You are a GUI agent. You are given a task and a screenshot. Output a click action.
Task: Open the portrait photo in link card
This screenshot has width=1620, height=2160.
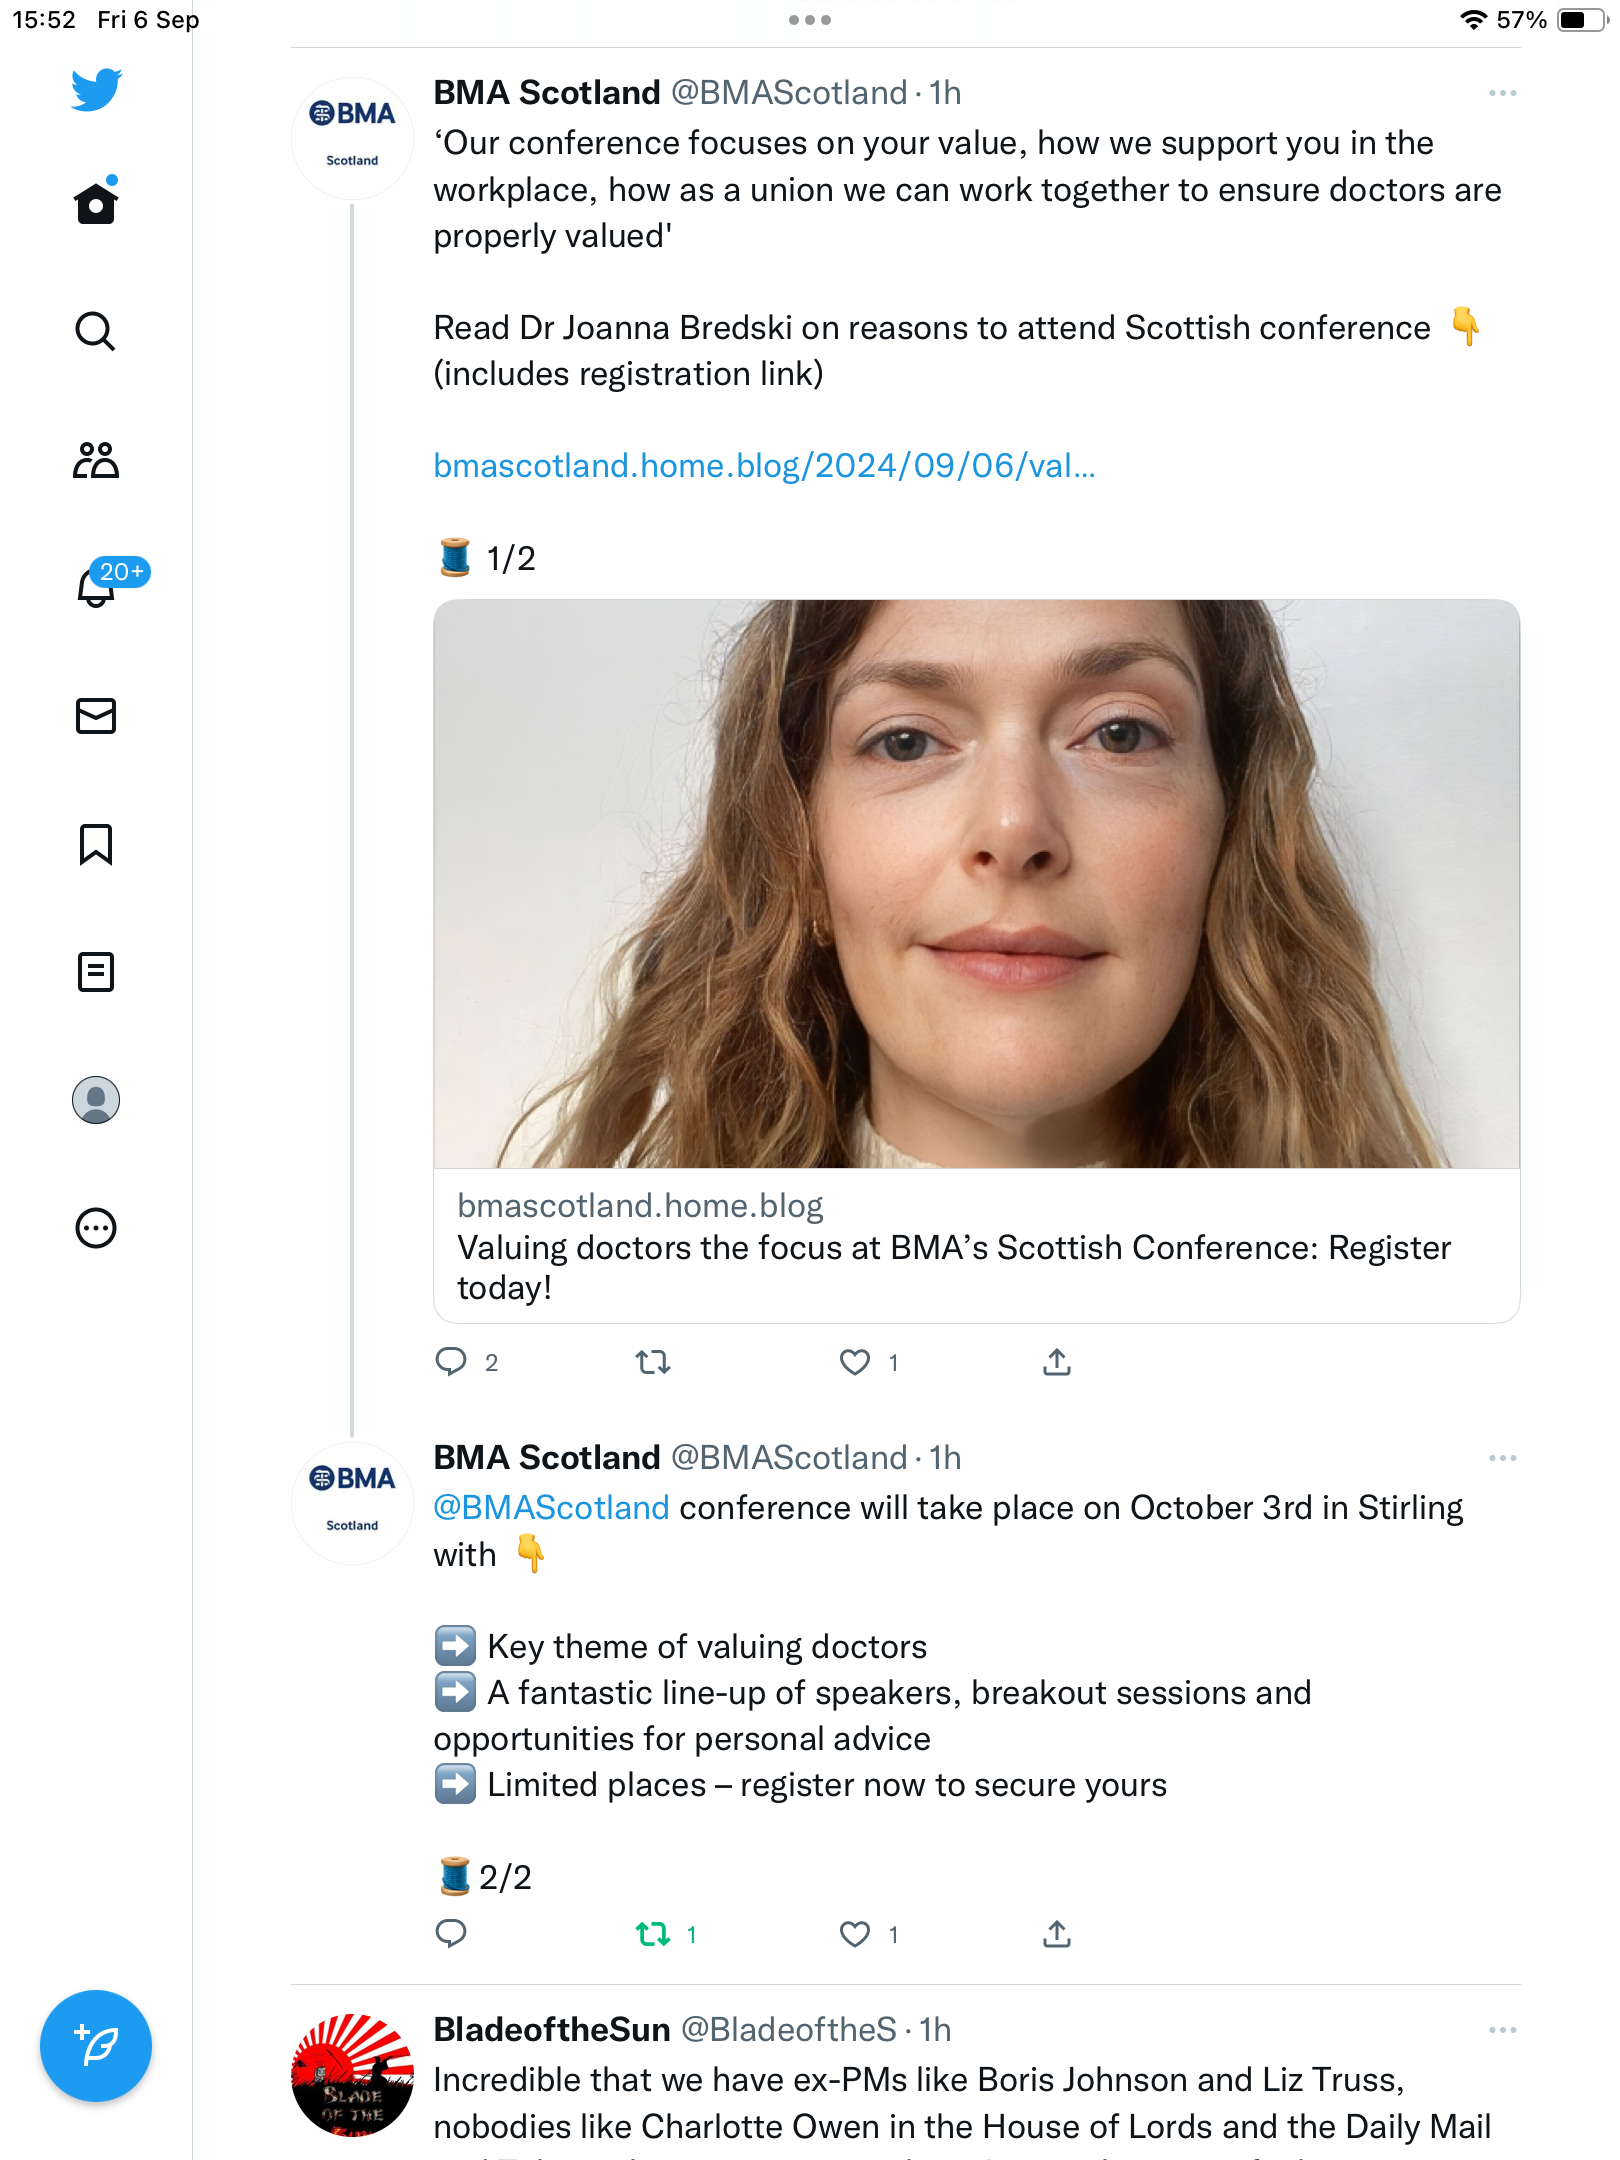pyautogui.click(x=976, y=884)
